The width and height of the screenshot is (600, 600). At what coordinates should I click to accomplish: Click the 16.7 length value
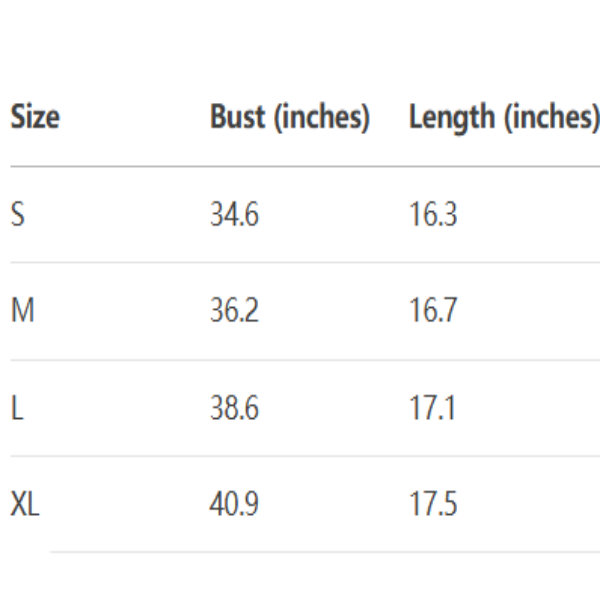433,312
